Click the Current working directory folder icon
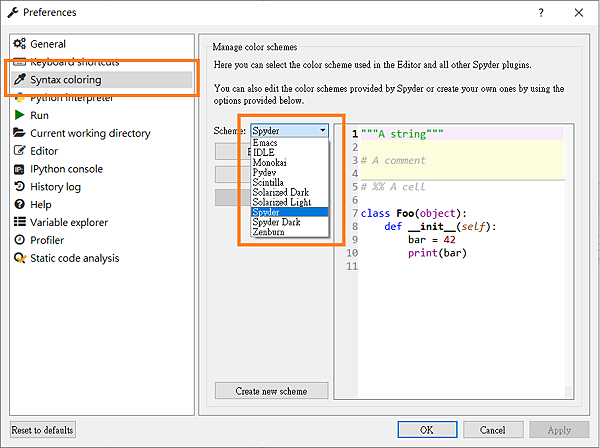 19,133
